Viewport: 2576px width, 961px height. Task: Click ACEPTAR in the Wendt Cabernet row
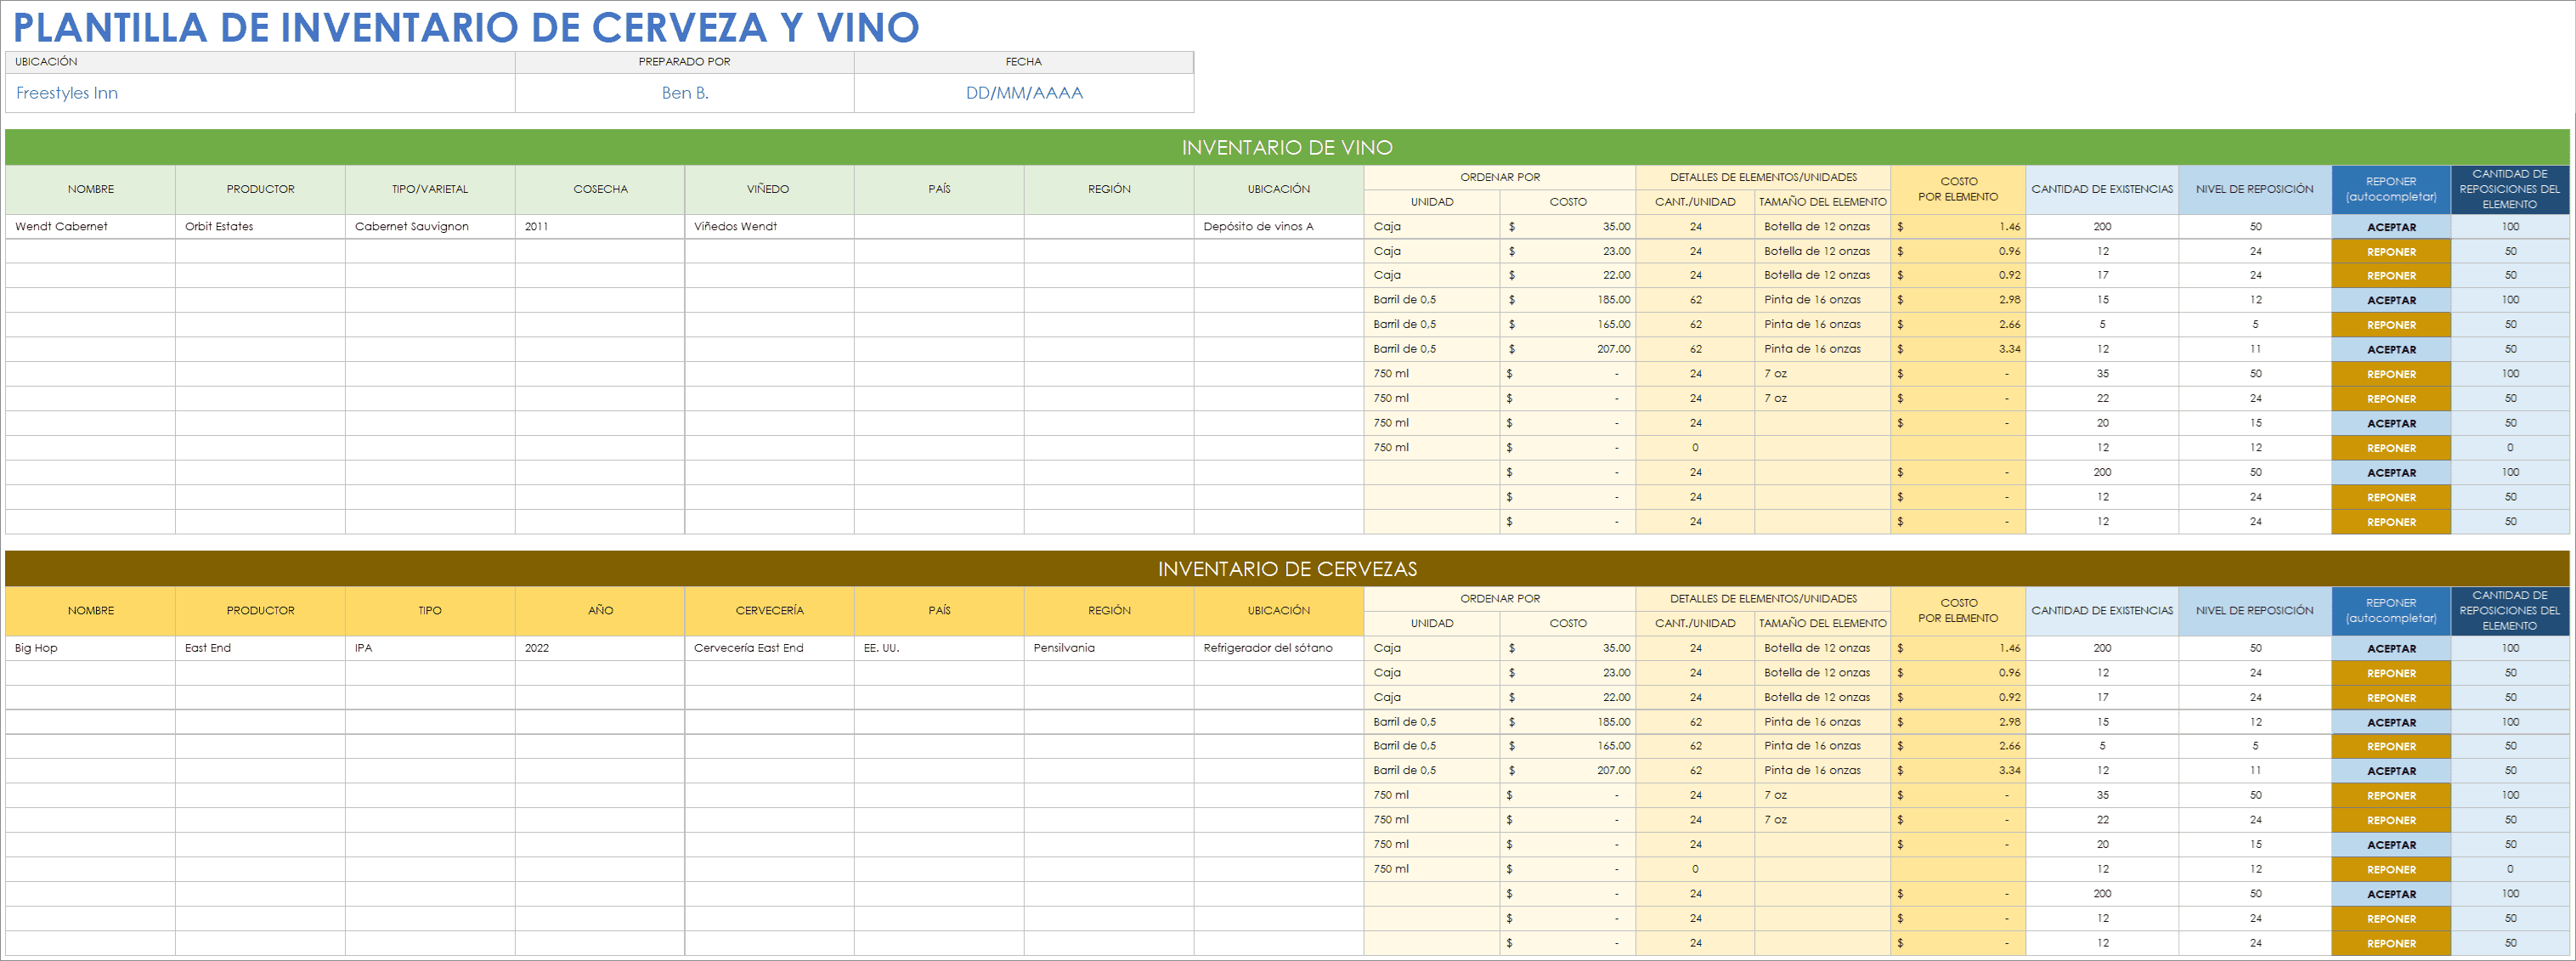pos(2391,227)
